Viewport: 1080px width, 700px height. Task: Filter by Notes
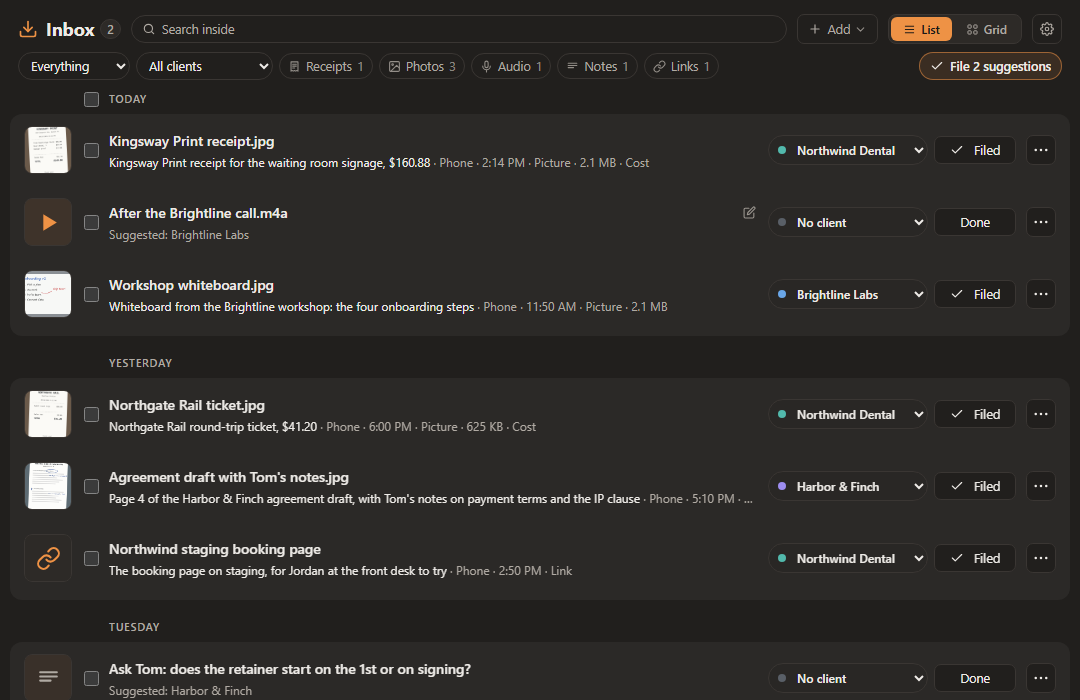[597, 66]
